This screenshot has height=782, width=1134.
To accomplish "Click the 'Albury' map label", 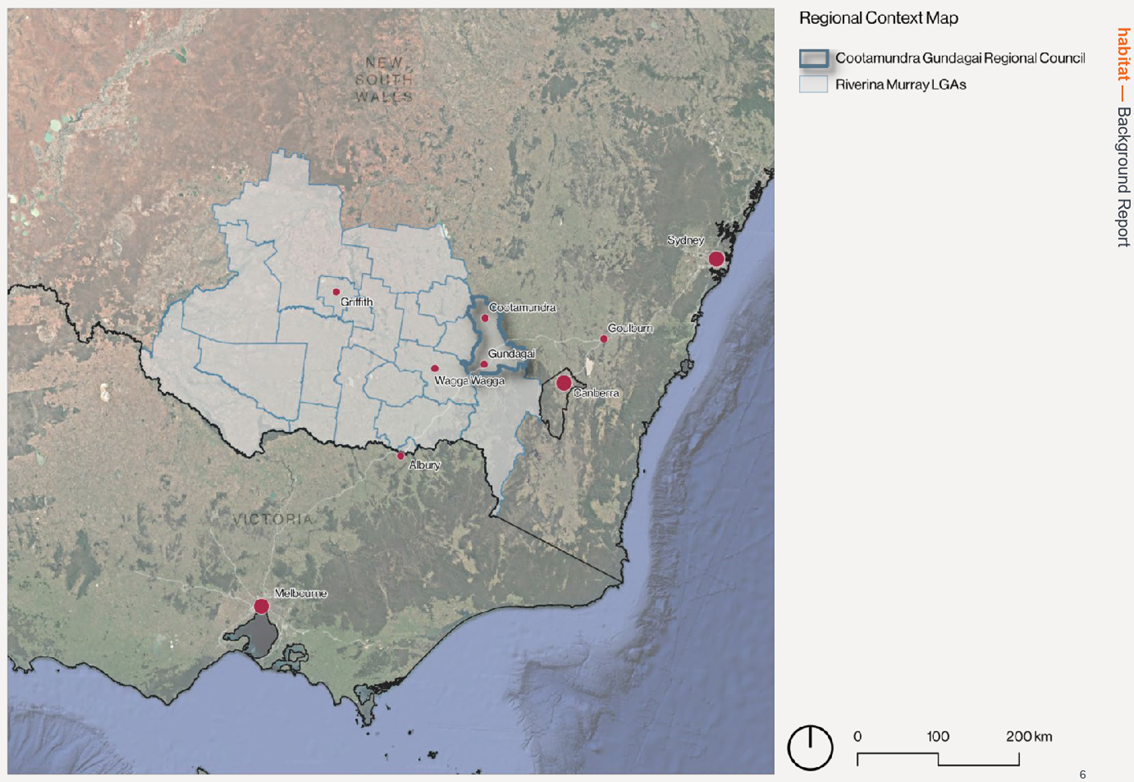I will coord(425,465).
